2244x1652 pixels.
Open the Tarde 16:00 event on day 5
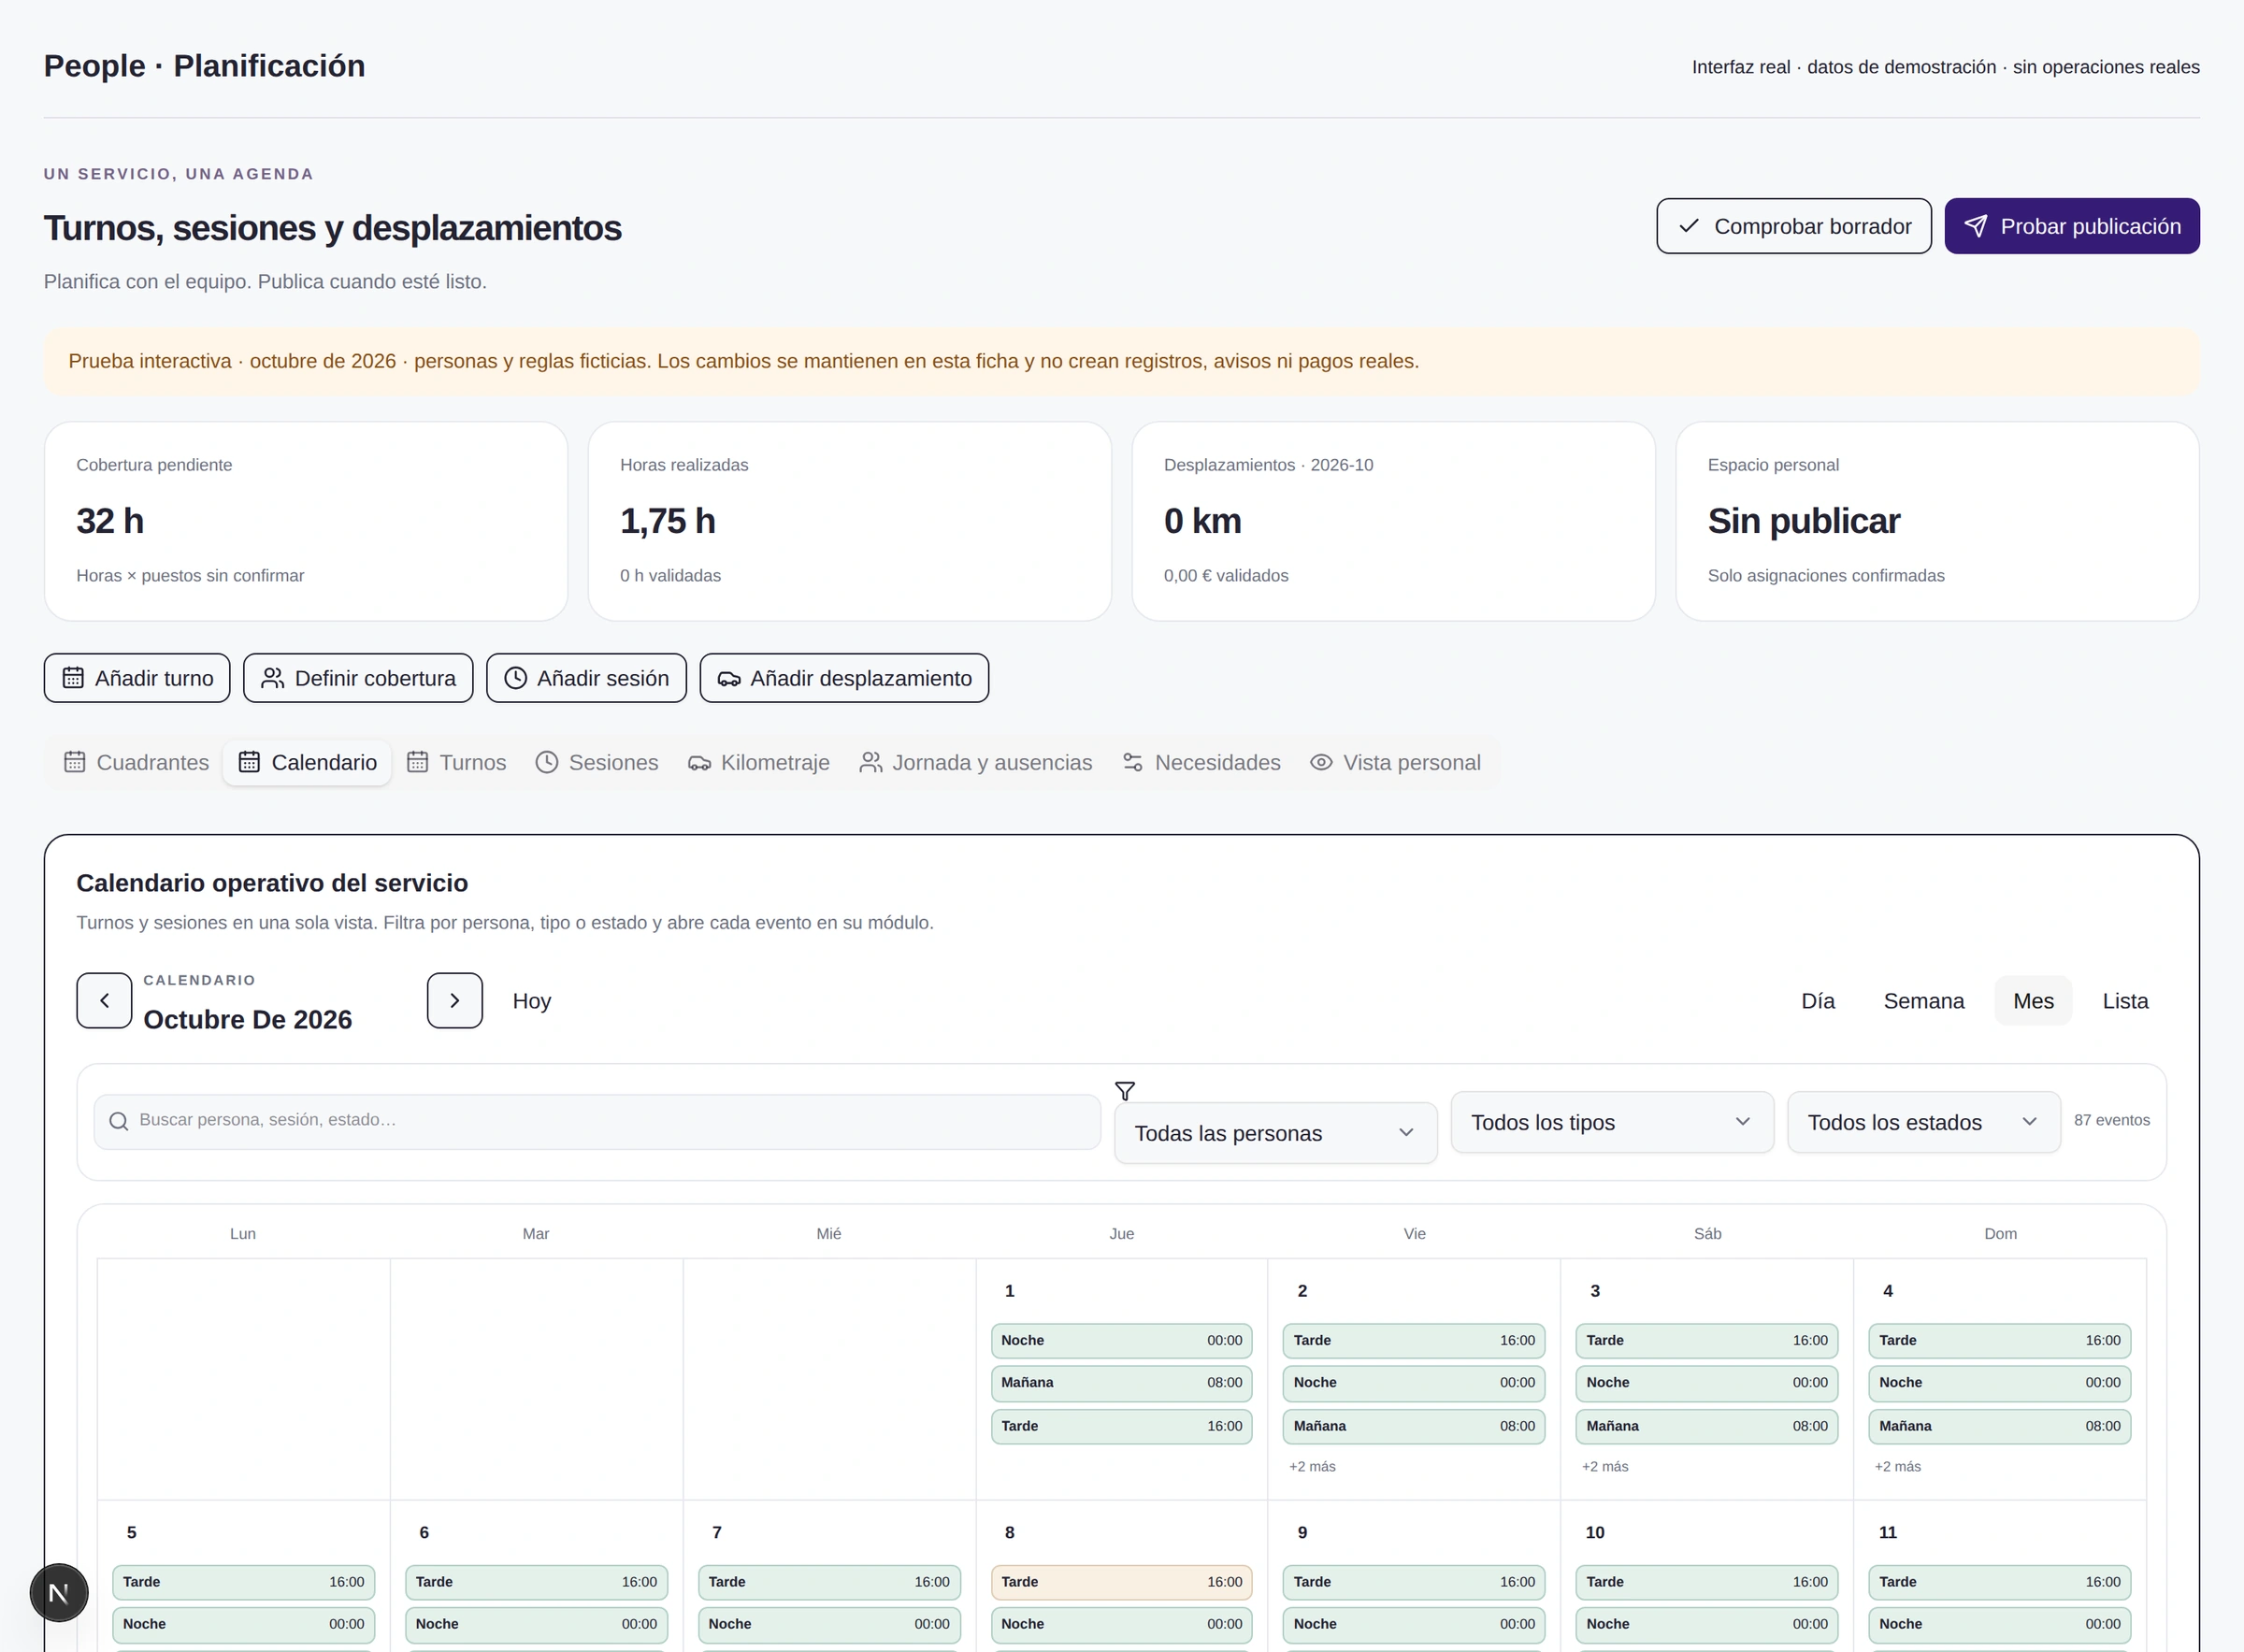click(243, 1582)
